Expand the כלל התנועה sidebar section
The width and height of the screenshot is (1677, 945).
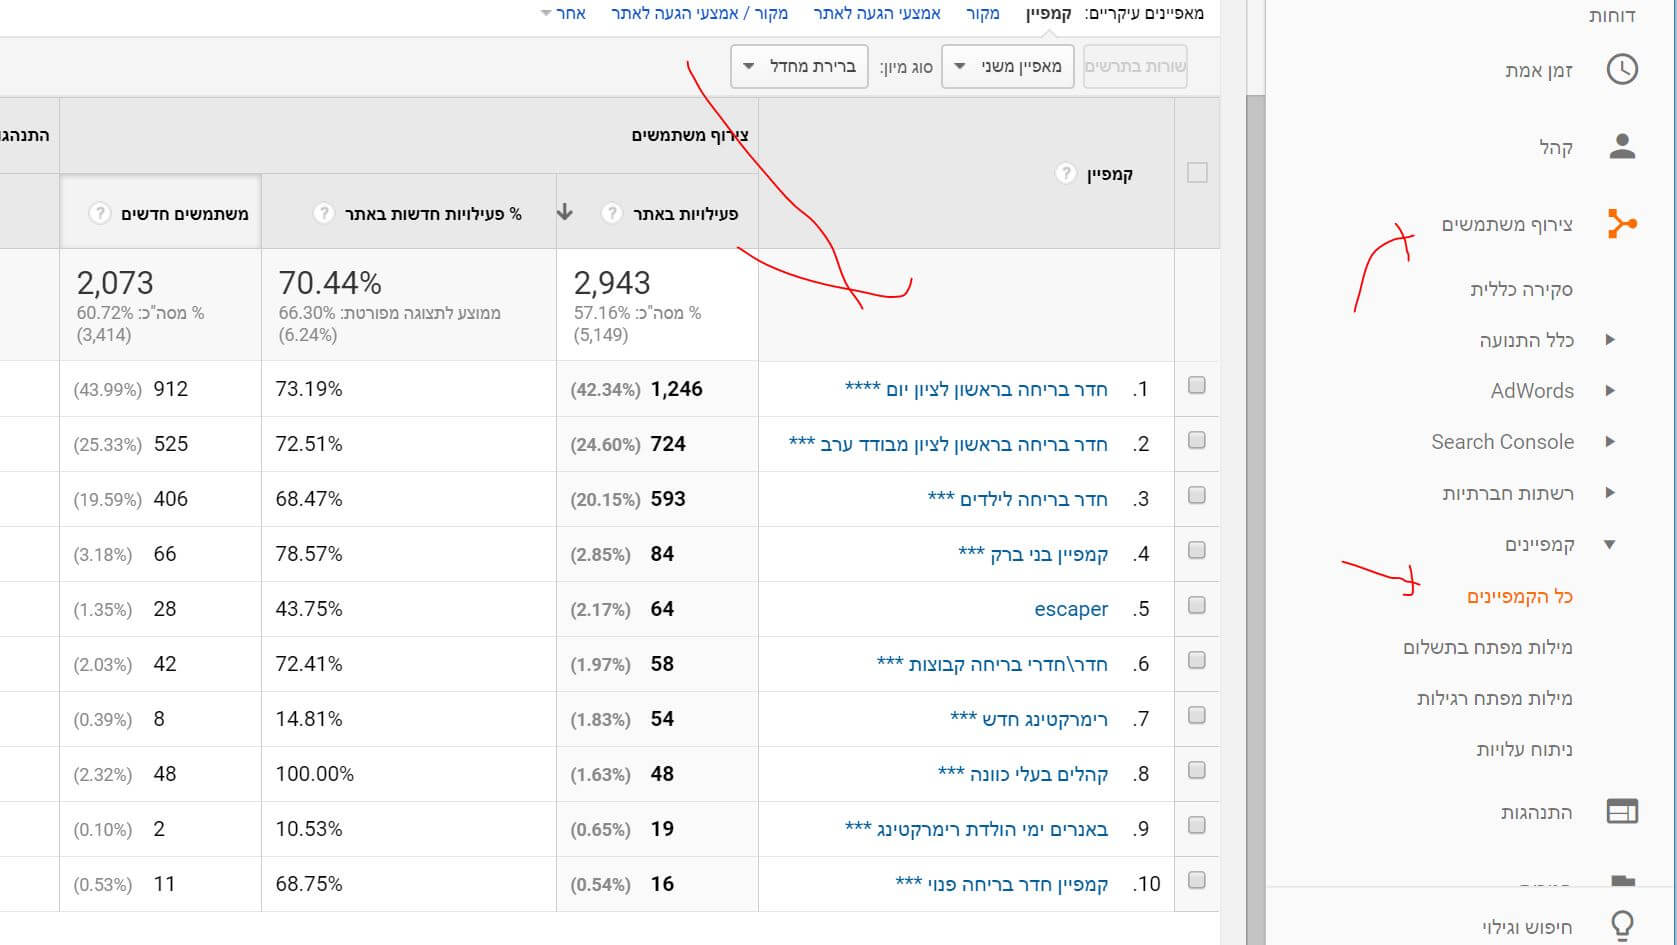click(1610, 339)
